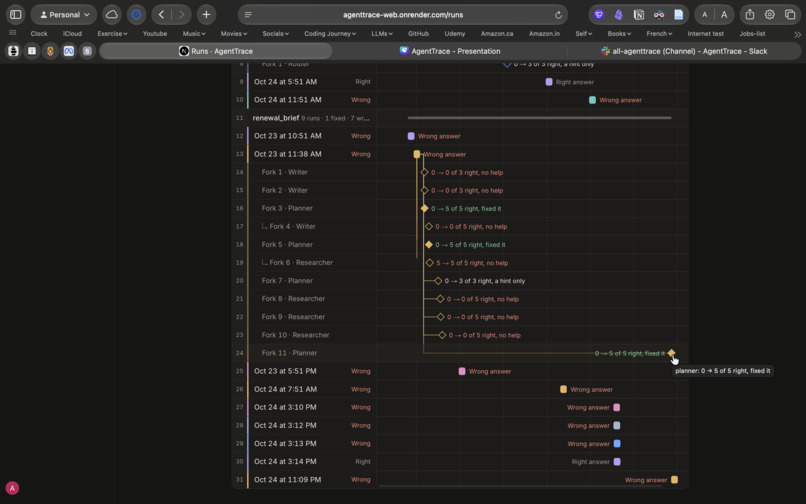806x504 pixels.
Task: Click the agenttrace-web.onrender.com/runs address field
Action: (x=403, y=14)
